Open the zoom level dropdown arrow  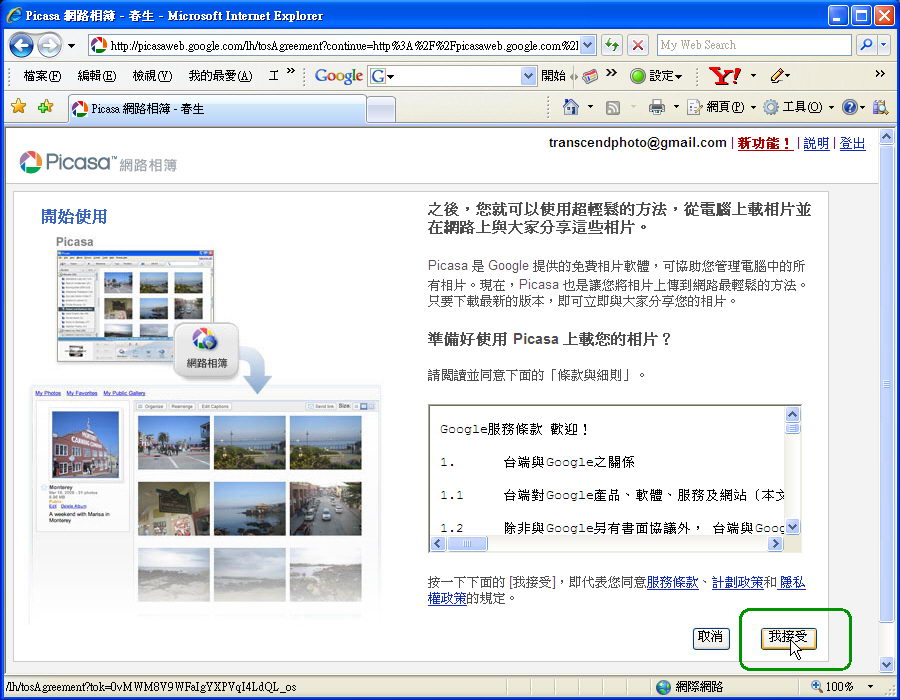(871, 686)
